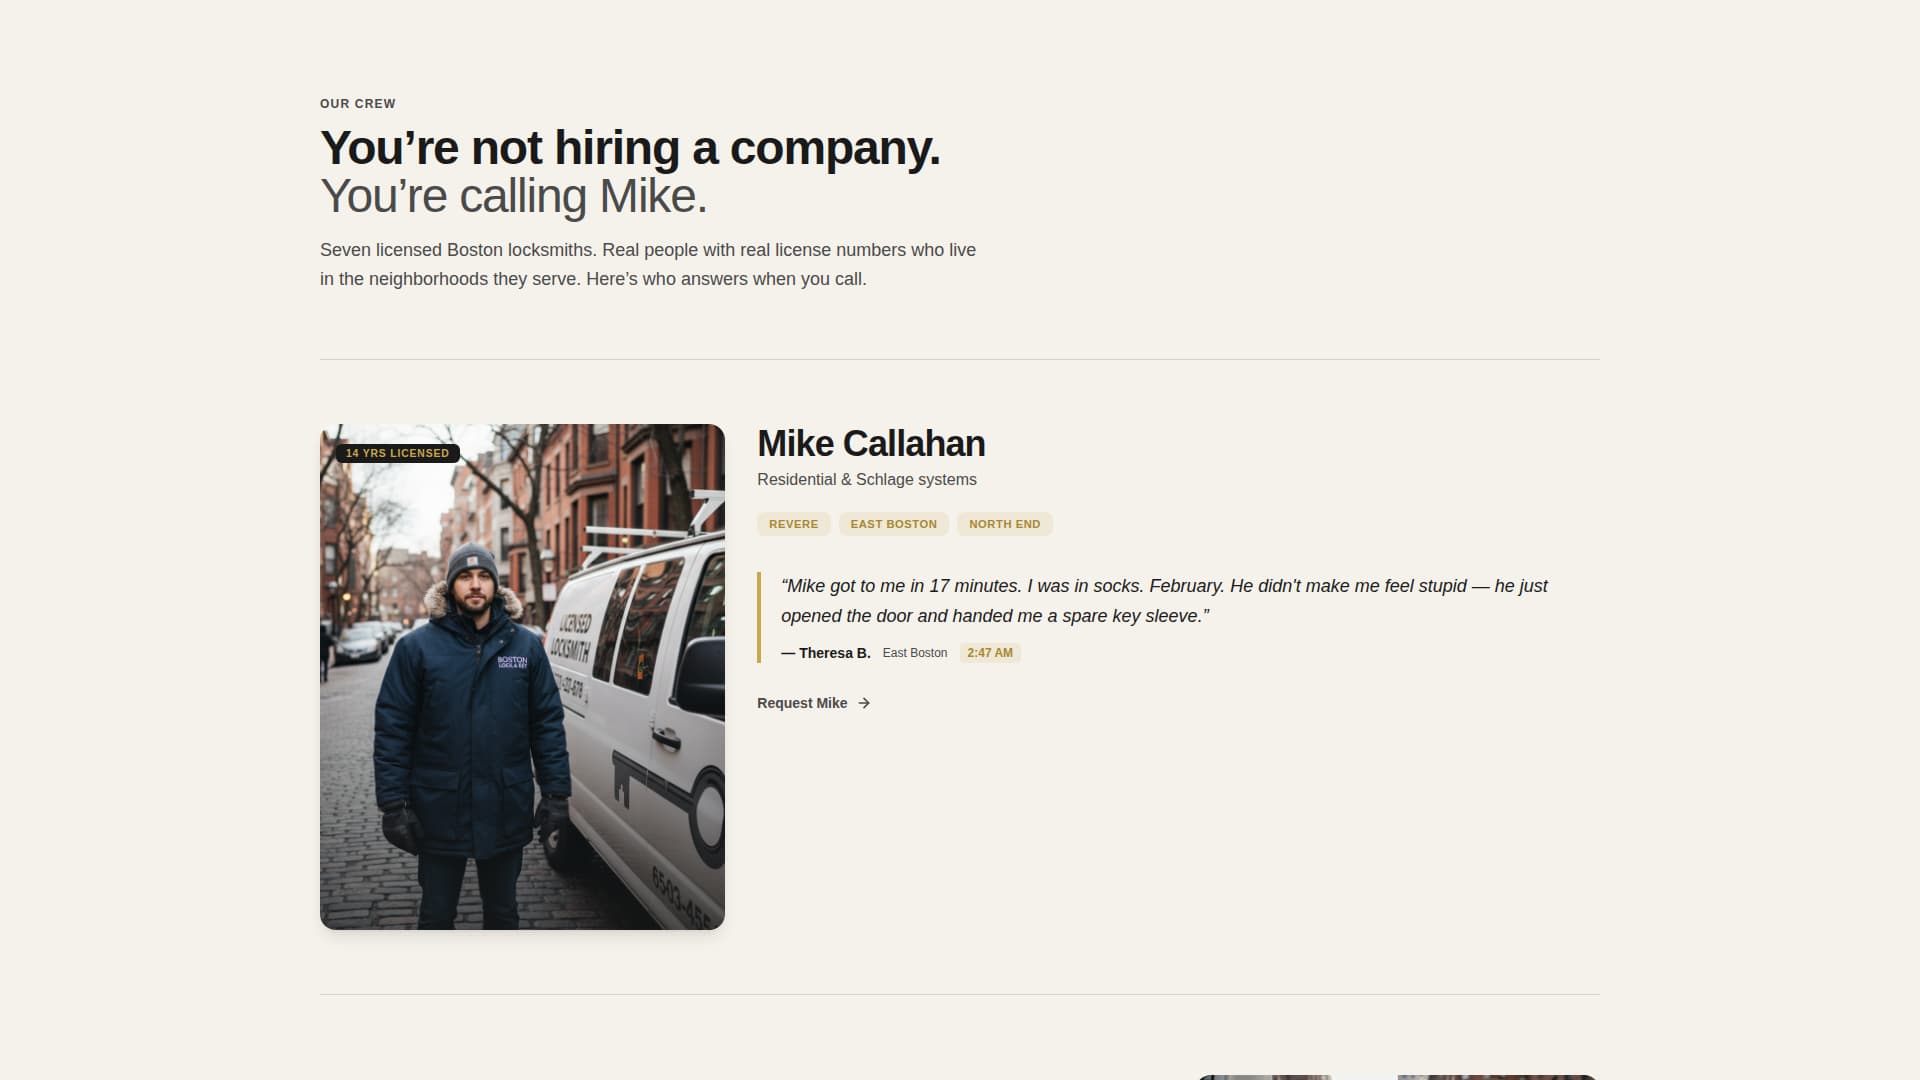Click the 'Mike got to me in 17 minutes' testimonial
1920x1080 pixels.
coord(1164,601)
